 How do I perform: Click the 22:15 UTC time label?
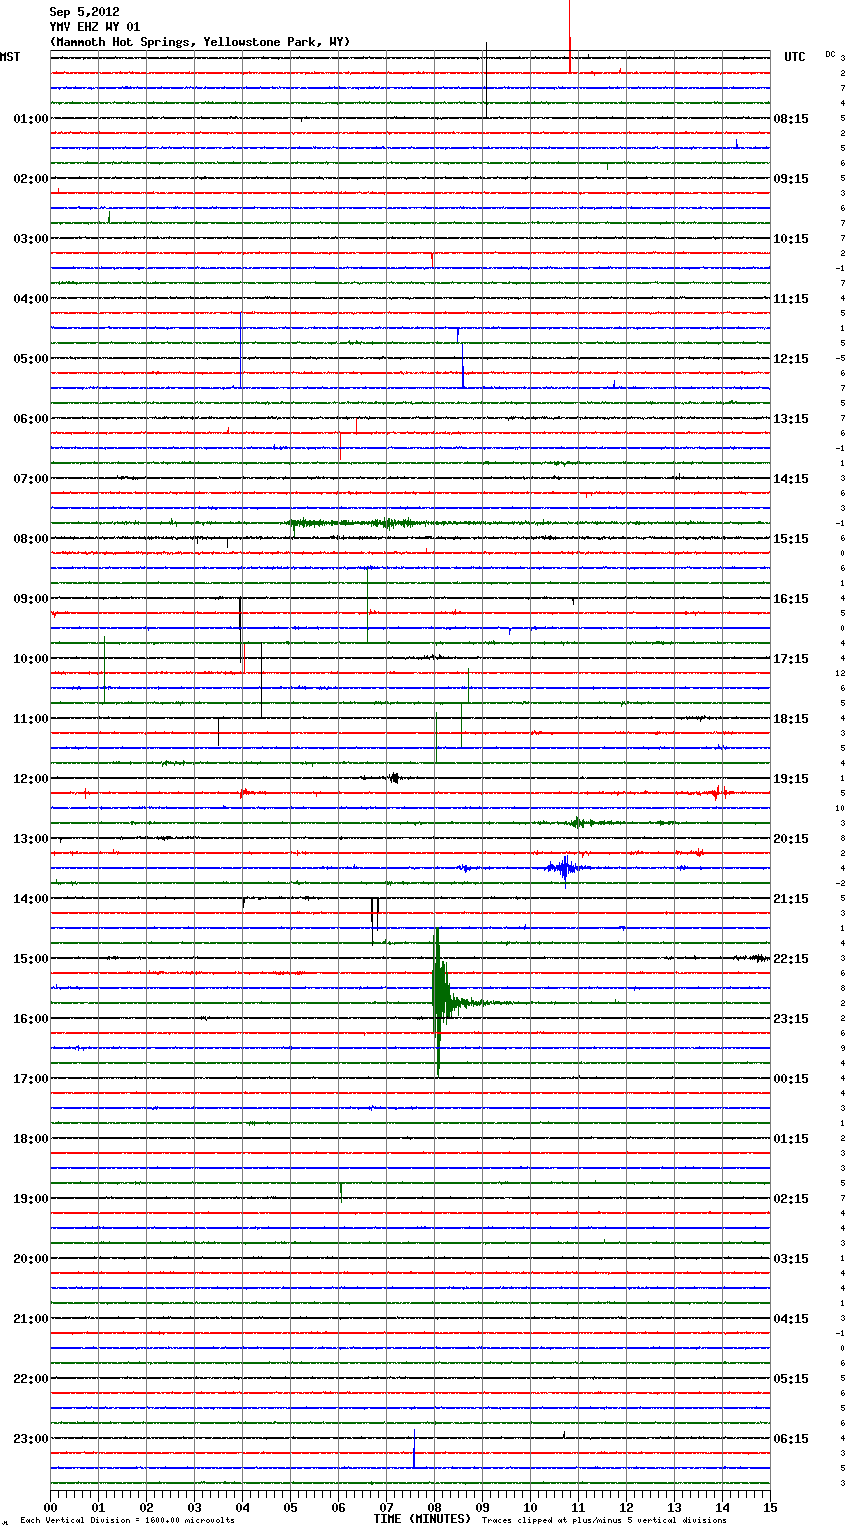coord(791,959)
